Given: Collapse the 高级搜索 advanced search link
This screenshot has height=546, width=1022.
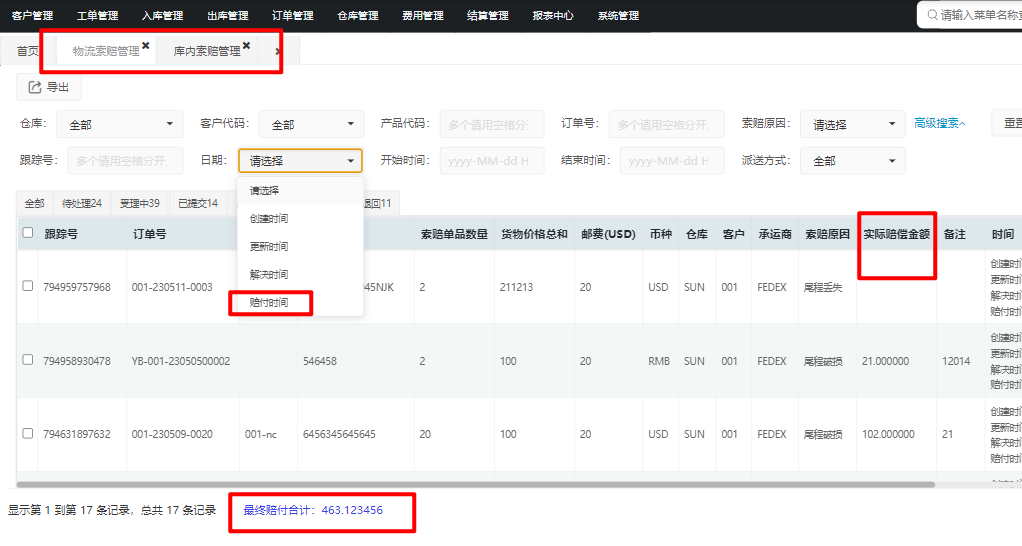Looking at the screenshot, I should (939, 123).
